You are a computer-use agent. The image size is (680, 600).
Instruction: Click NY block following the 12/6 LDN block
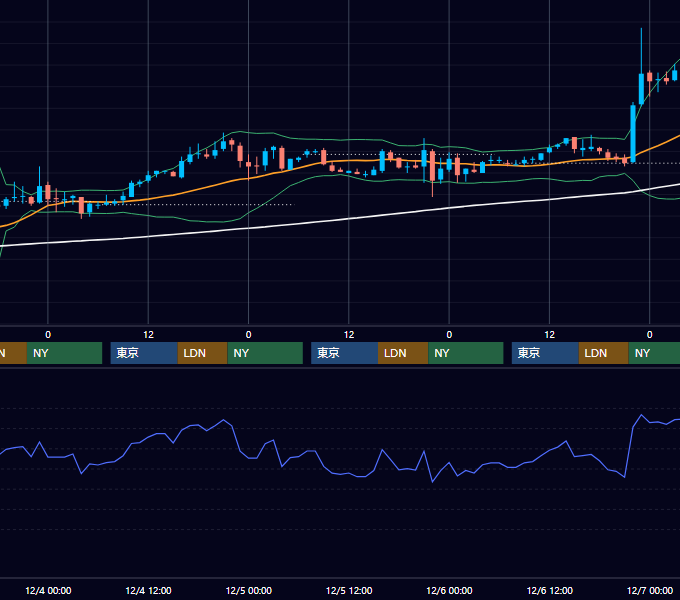click(654, 353)
